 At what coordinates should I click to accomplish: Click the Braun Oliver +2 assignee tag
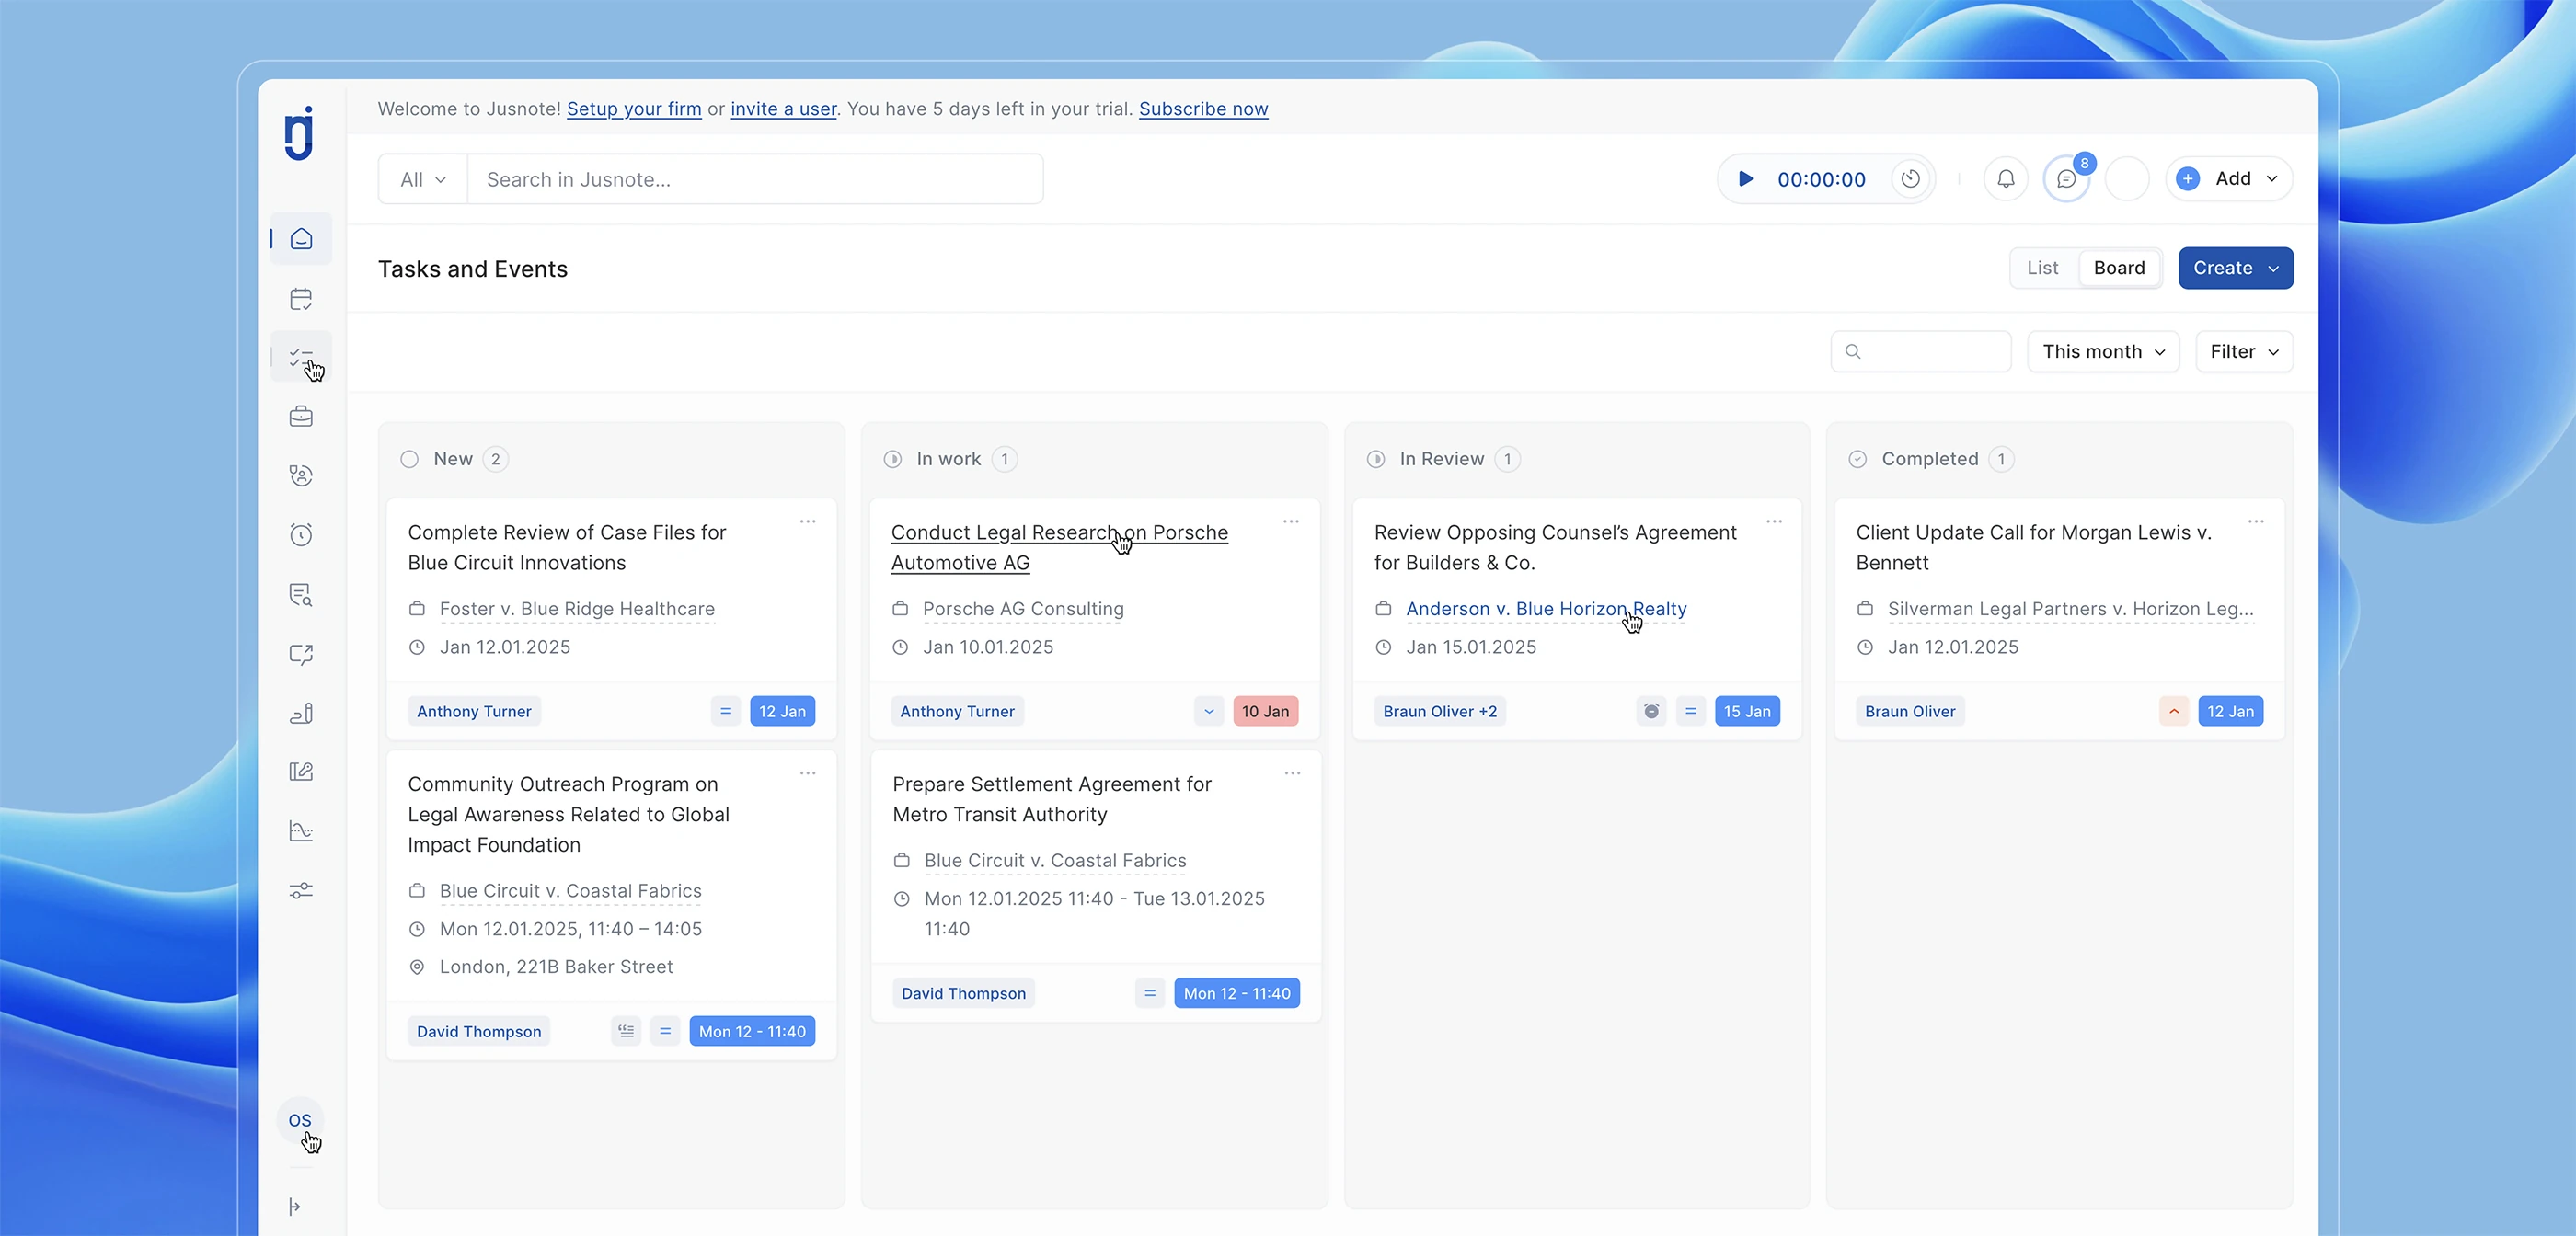click(1440, 711)
